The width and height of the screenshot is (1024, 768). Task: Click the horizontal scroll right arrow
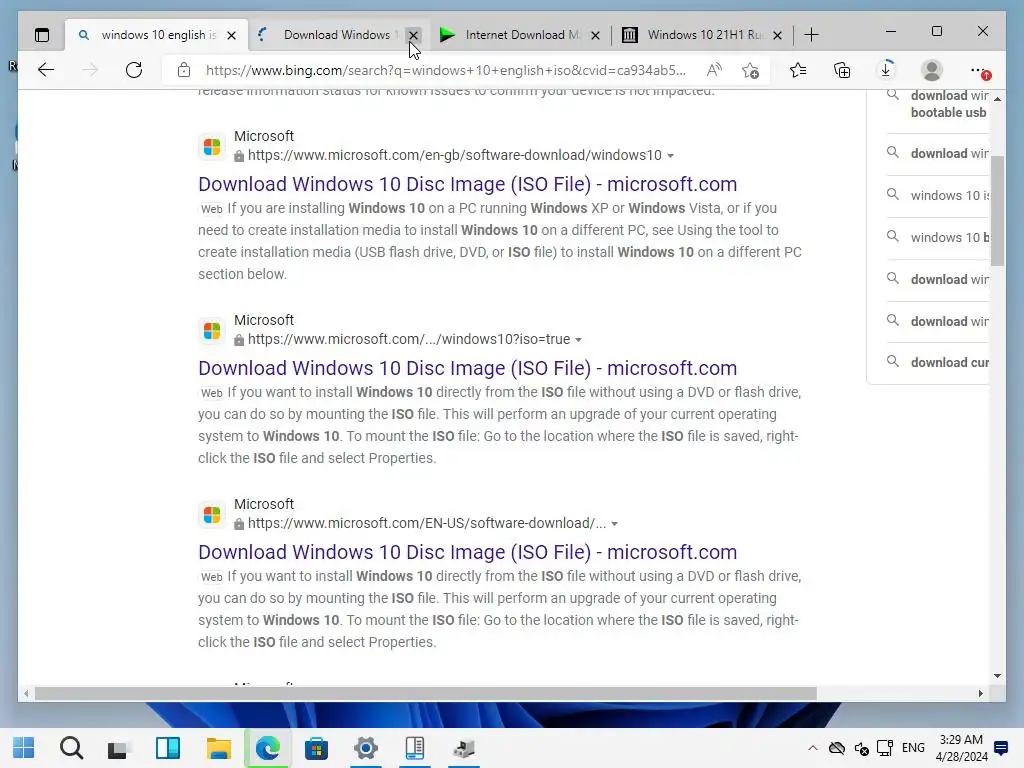point(980,694)
